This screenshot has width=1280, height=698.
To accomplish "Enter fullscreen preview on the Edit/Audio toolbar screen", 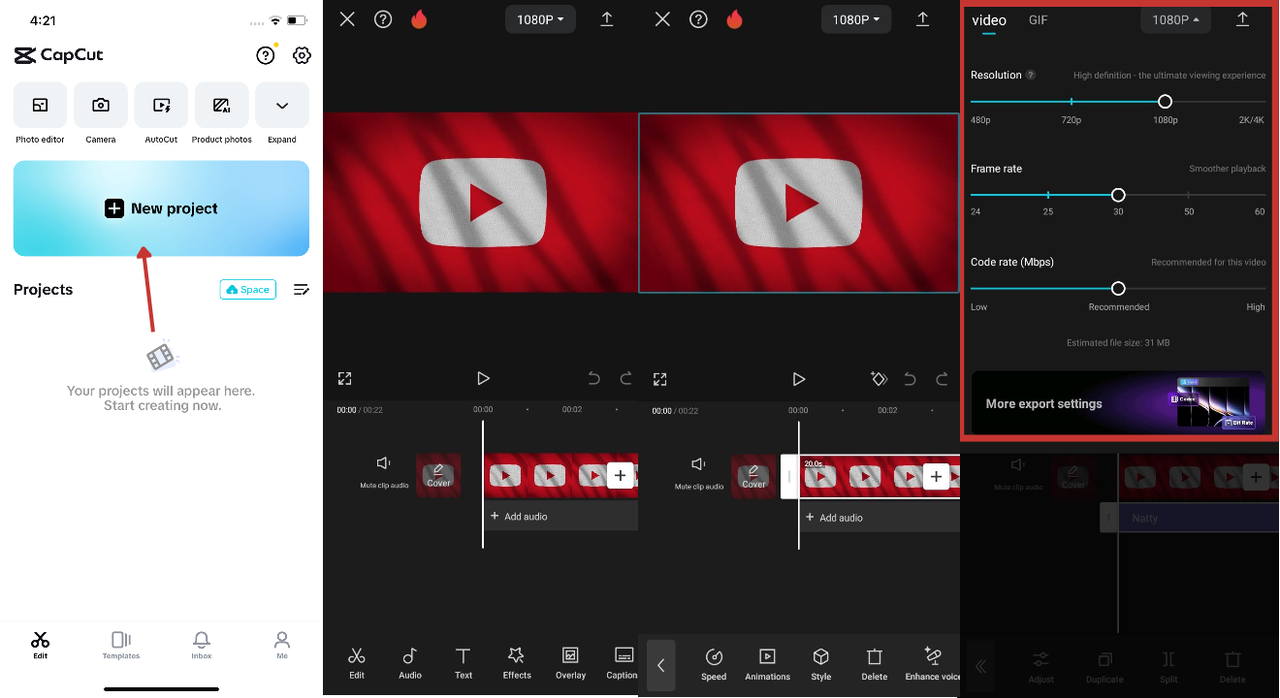I will tap(345, 378).
